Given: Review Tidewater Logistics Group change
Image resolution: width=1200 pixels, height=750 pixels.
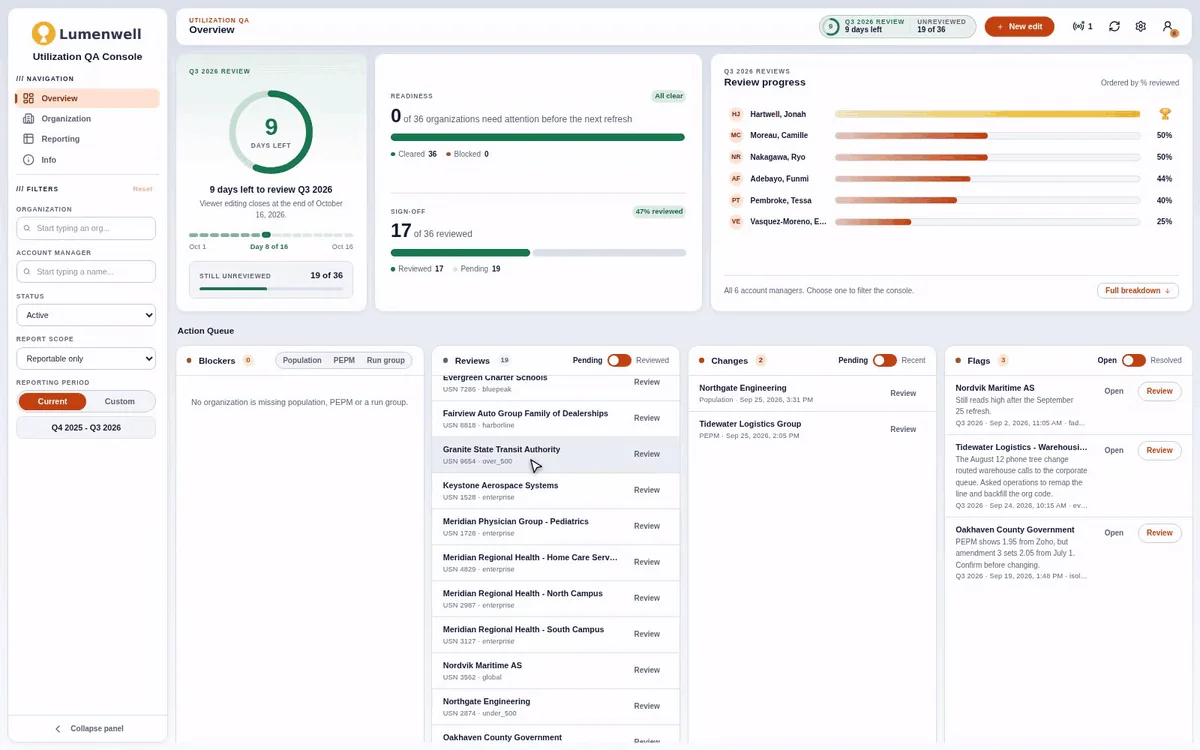Looking at the screenshot, I should (903, 429).
